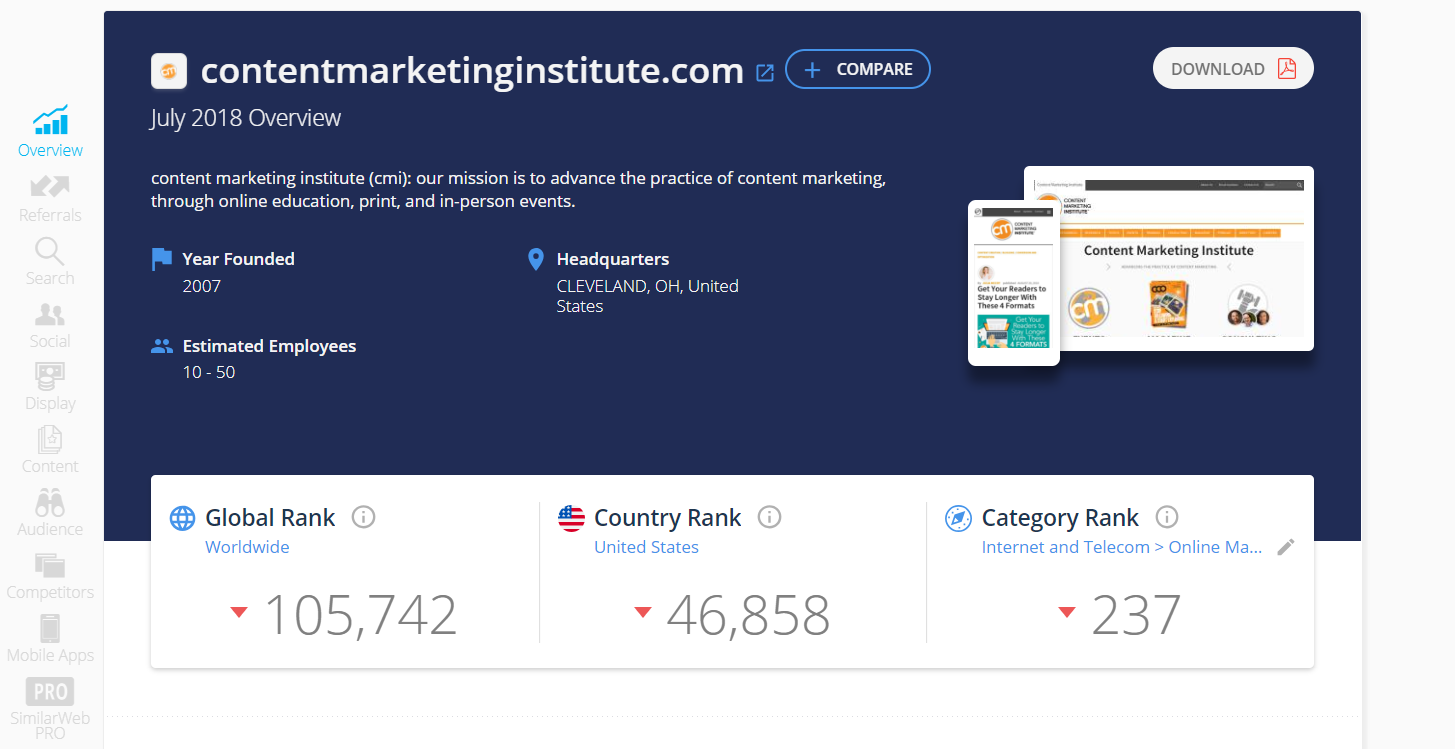Go to Referrals in the sidebar
The width and height of the screenshot is (1455, 749).
click(50, 197)
